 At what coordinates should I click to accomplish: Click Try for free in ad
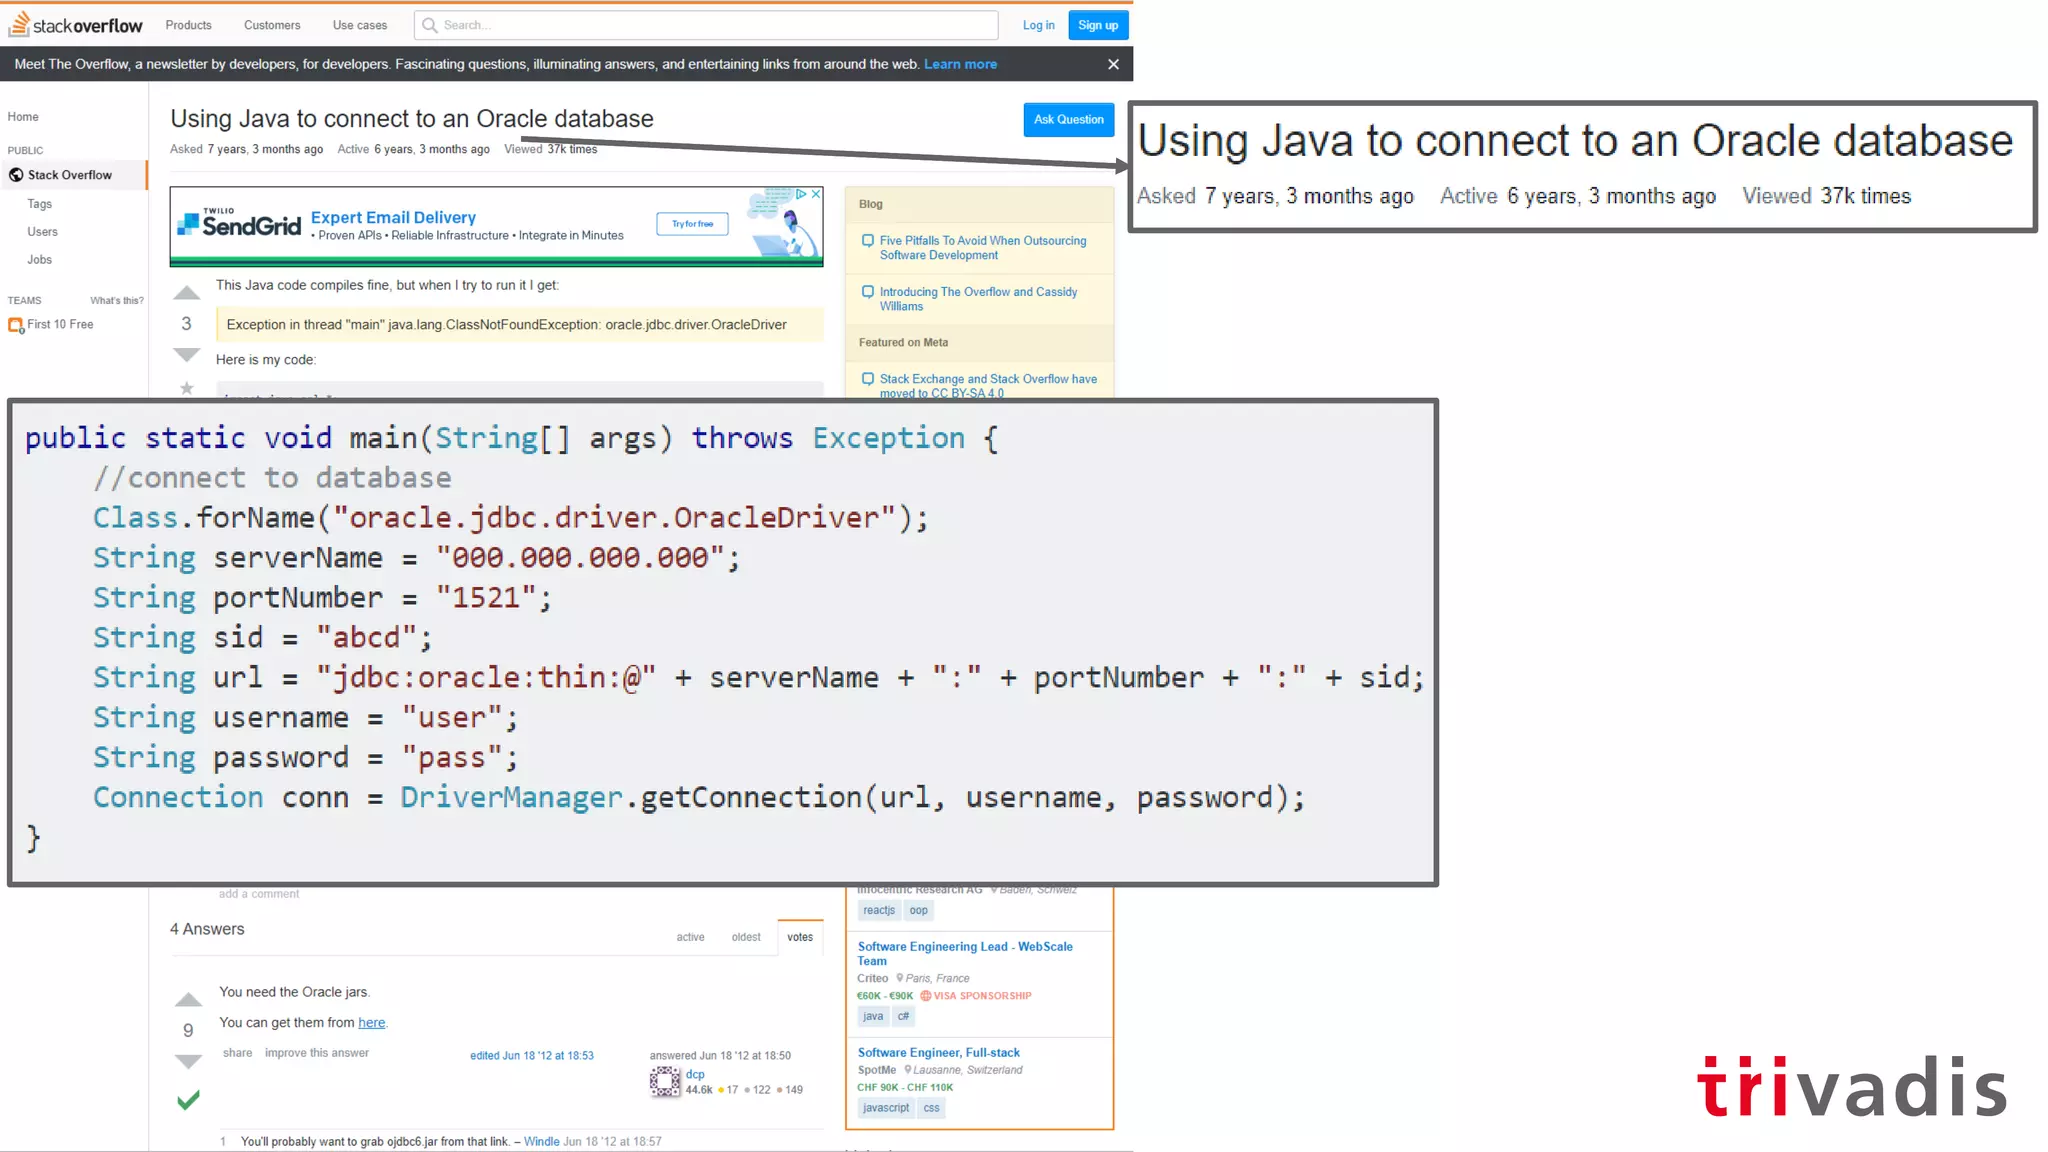[692, 224]
